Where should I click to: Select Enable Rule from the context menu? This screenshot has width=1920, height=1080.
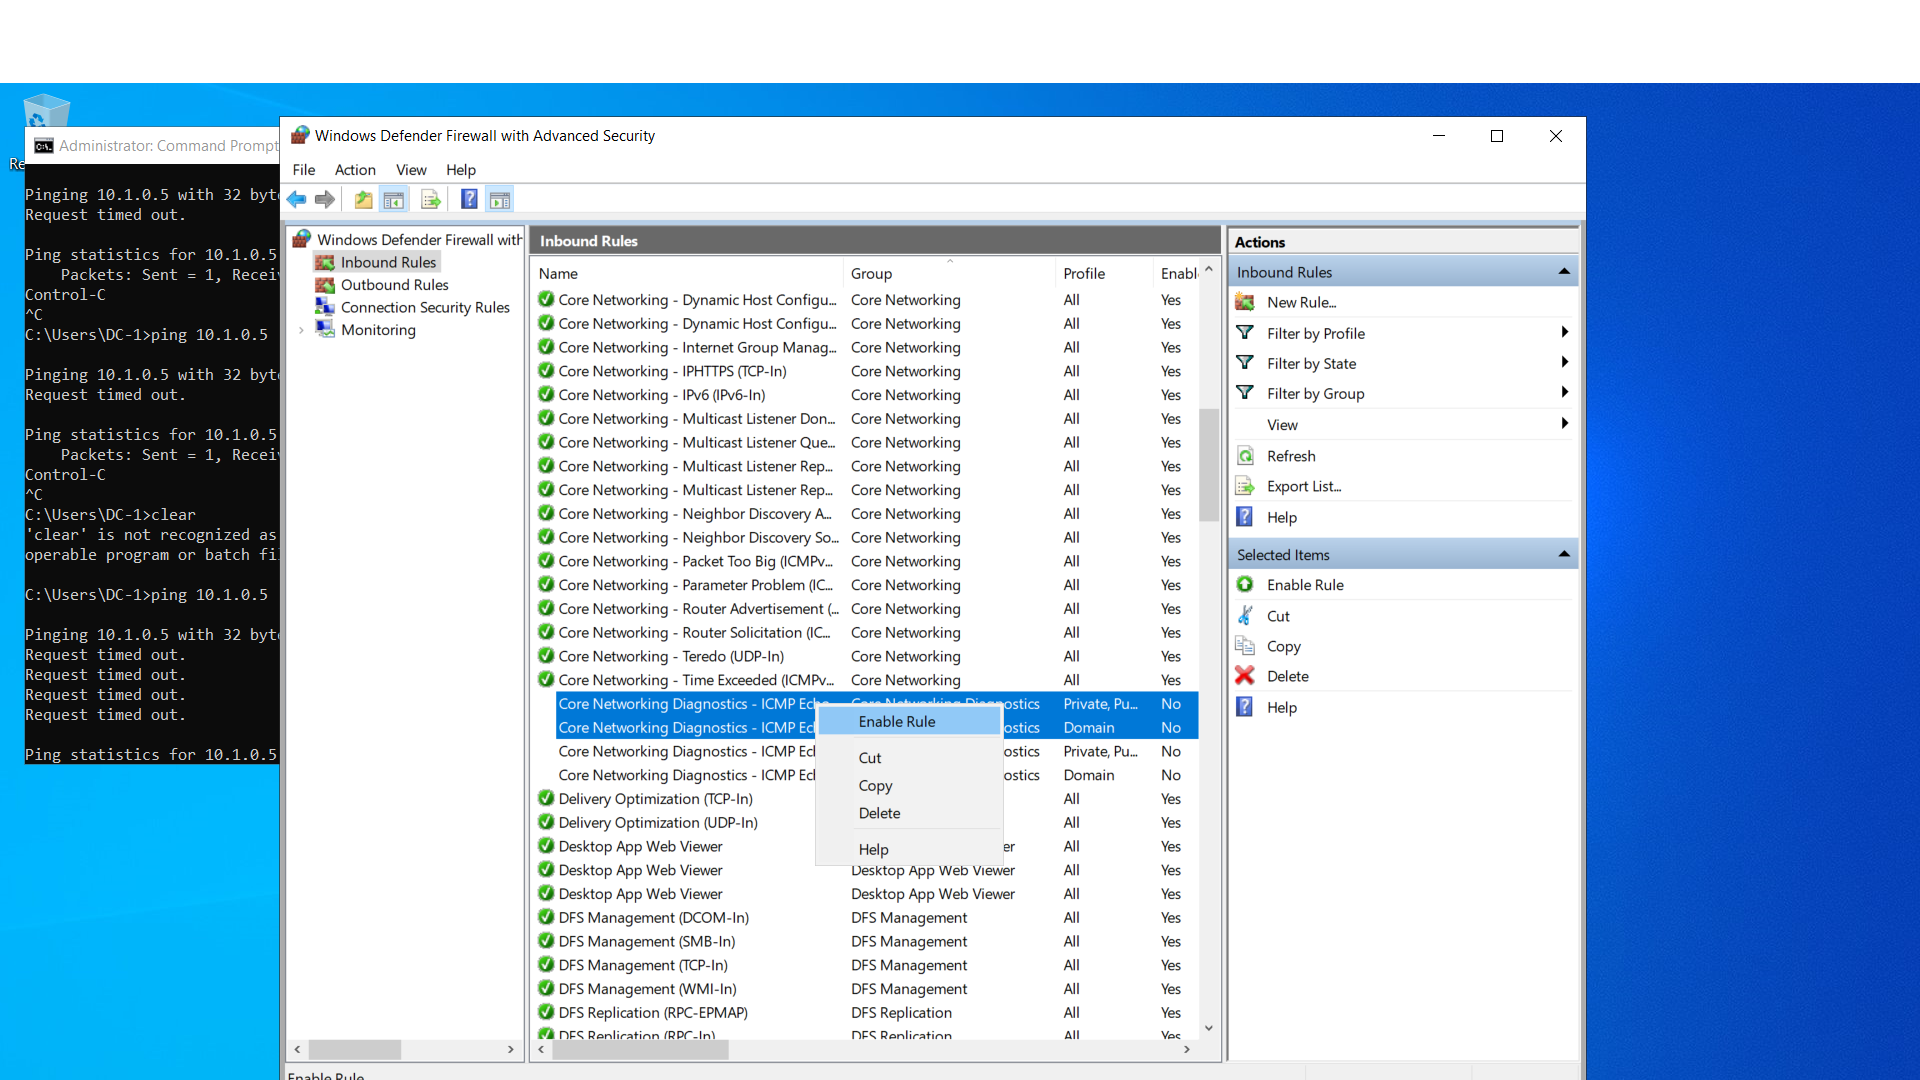click(896, 721)
